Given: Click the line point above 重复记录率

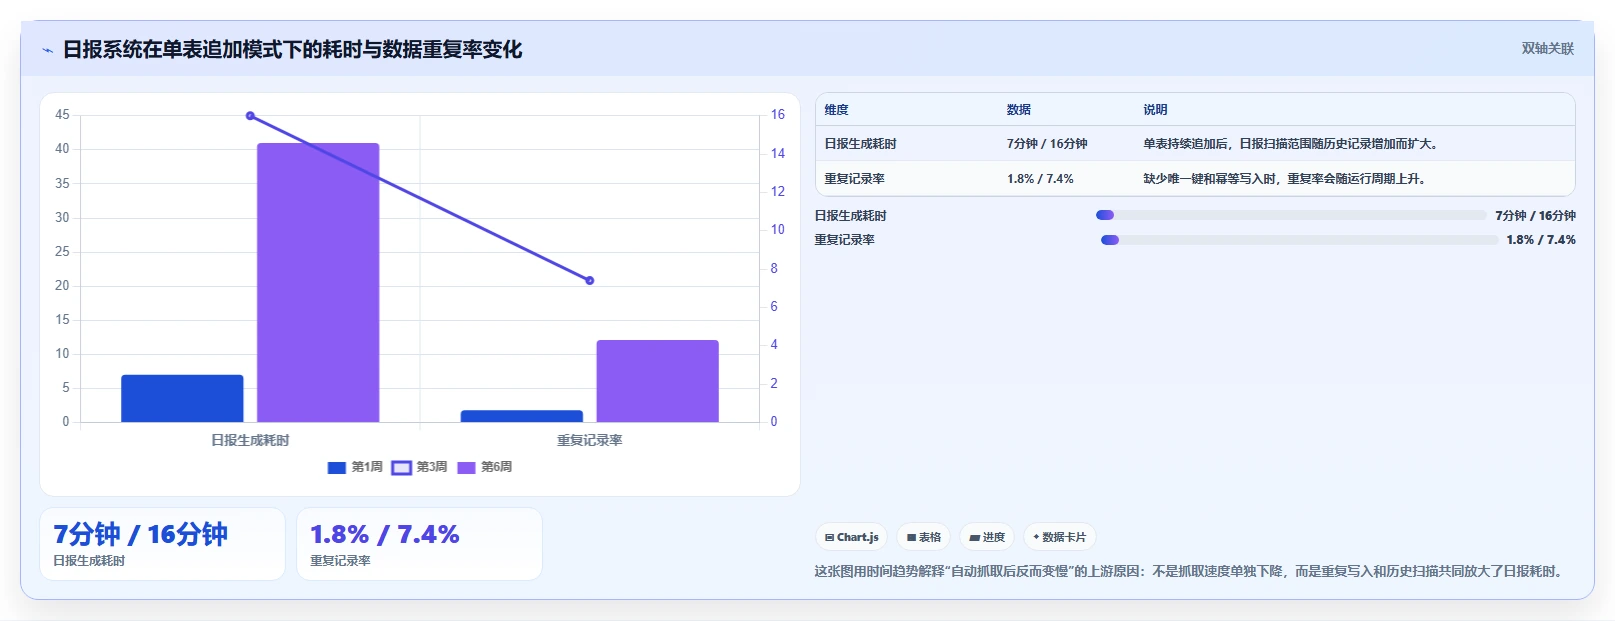Looking at the screenshot, I should [x=590, y=281].
